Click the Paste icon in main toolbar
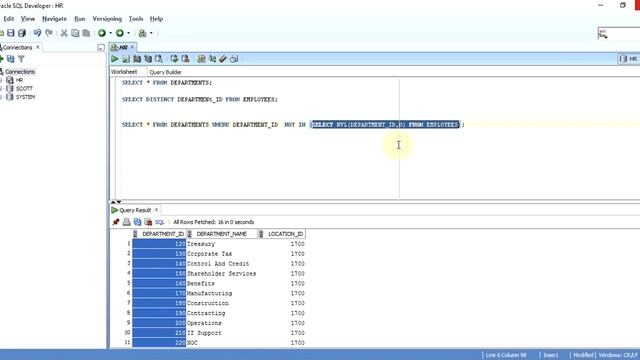 click(x=86, y=33)
